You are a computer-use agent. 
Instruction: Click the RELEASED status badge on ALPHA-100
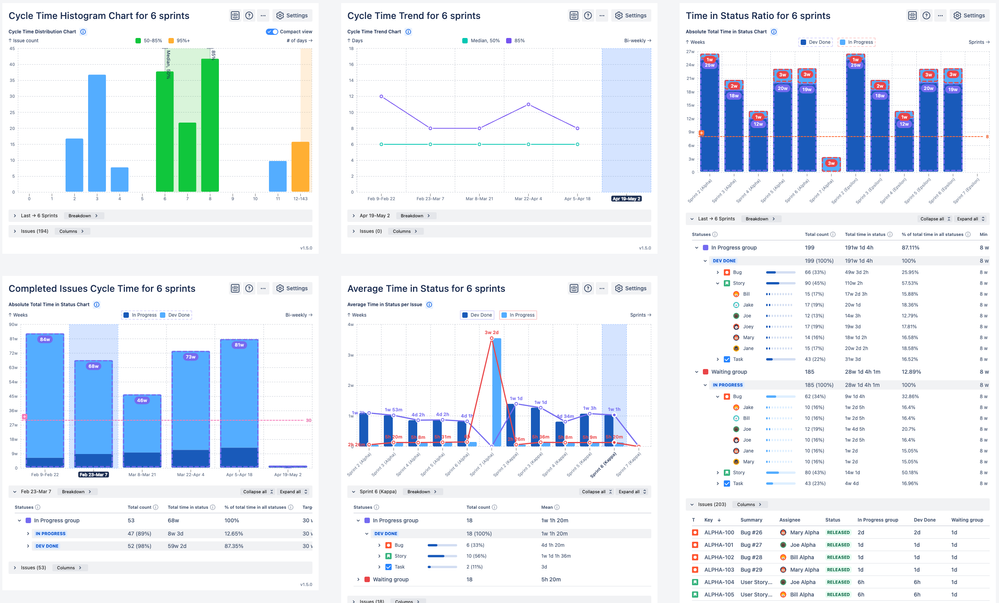838,532
